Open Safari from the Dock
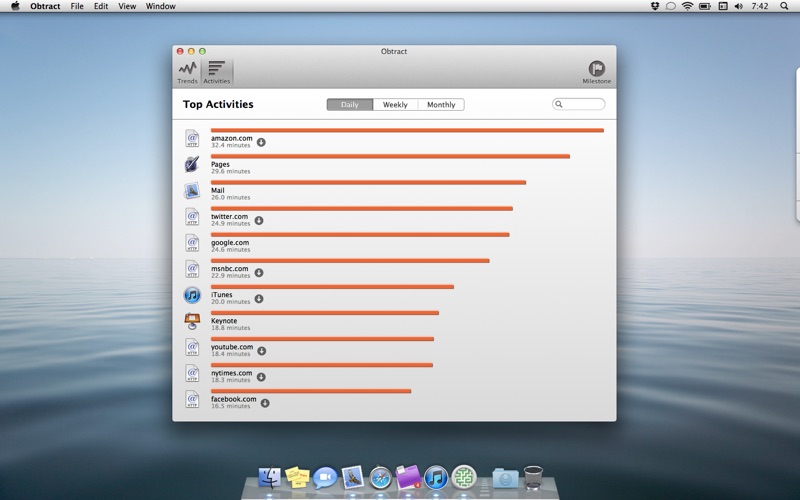 381,478
